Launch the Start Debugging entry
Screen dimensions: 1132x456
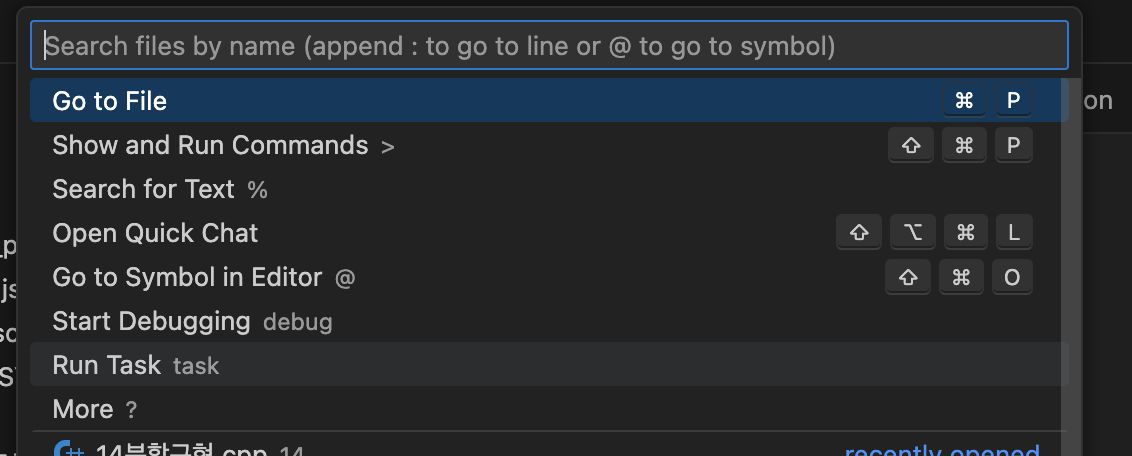pyautogui.click(x=151, y=321)
